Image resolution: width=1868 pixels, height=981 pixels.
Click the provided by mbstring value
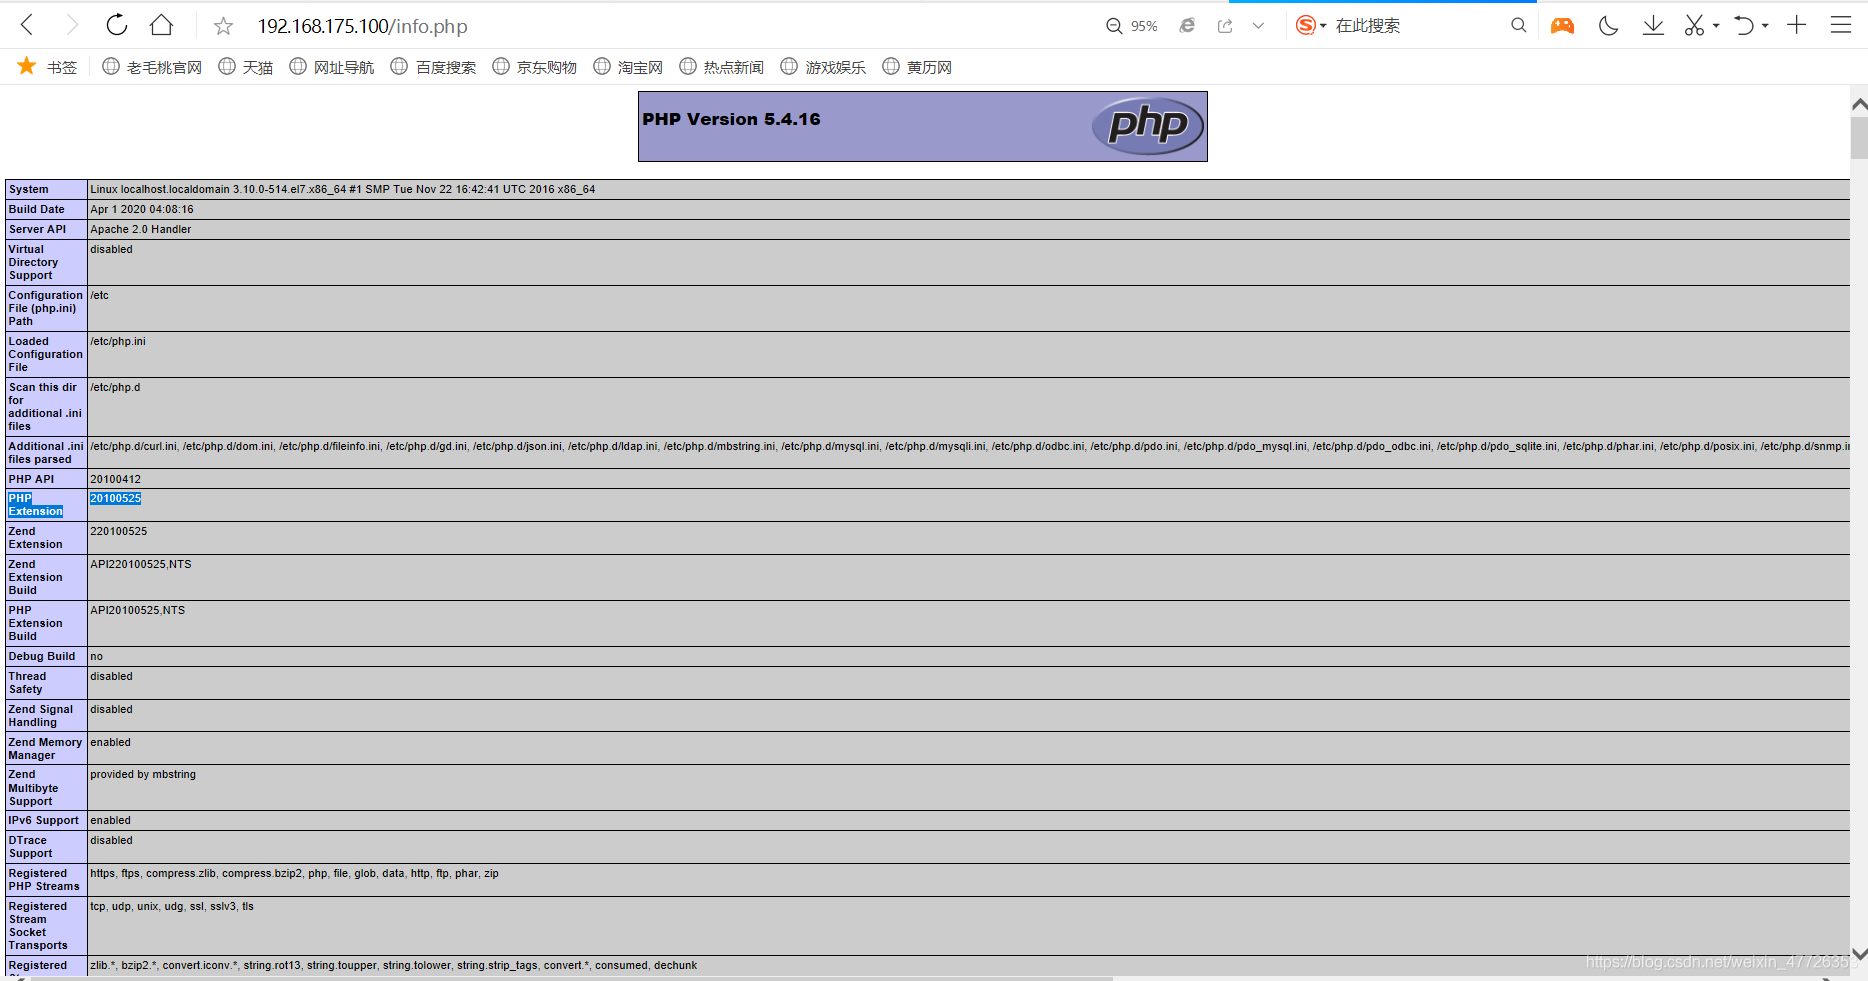[x=143, y=774]
